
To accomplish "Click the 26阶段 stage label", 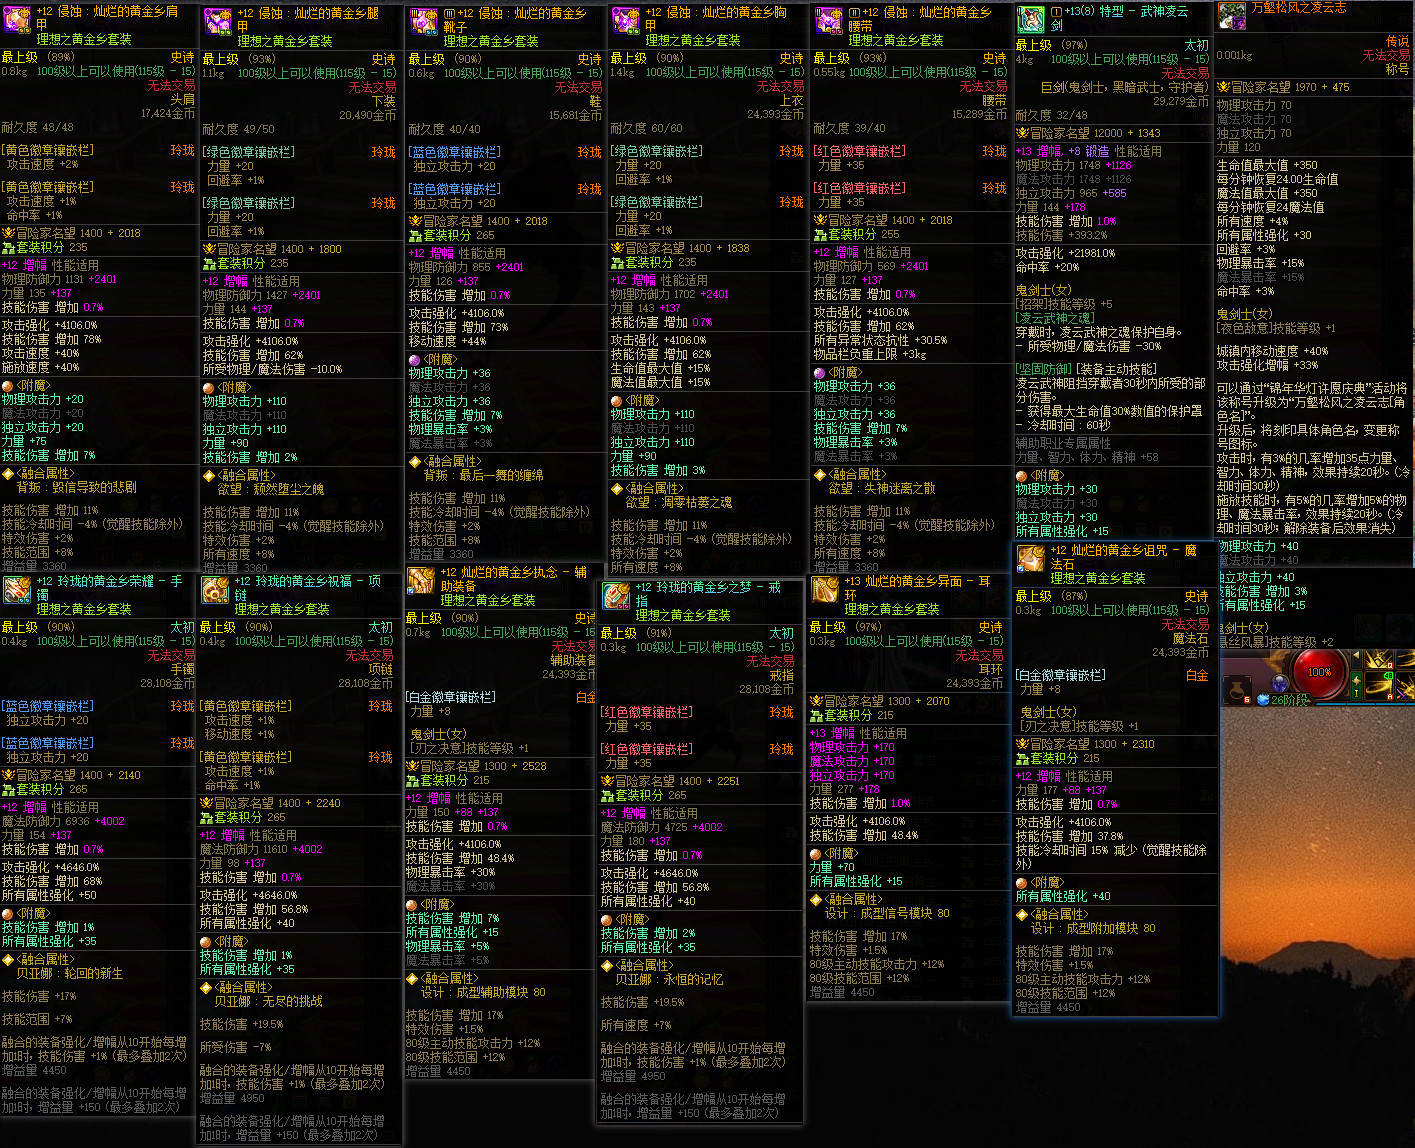I will (x=1290, y=700).
